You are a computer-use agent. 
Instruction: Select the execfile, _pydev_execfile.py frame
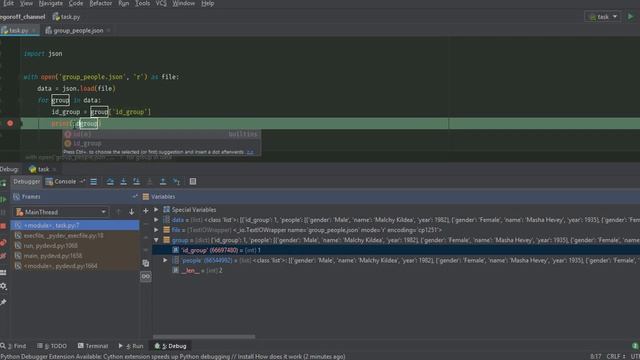pyautogui.click(x=75, y=236)
